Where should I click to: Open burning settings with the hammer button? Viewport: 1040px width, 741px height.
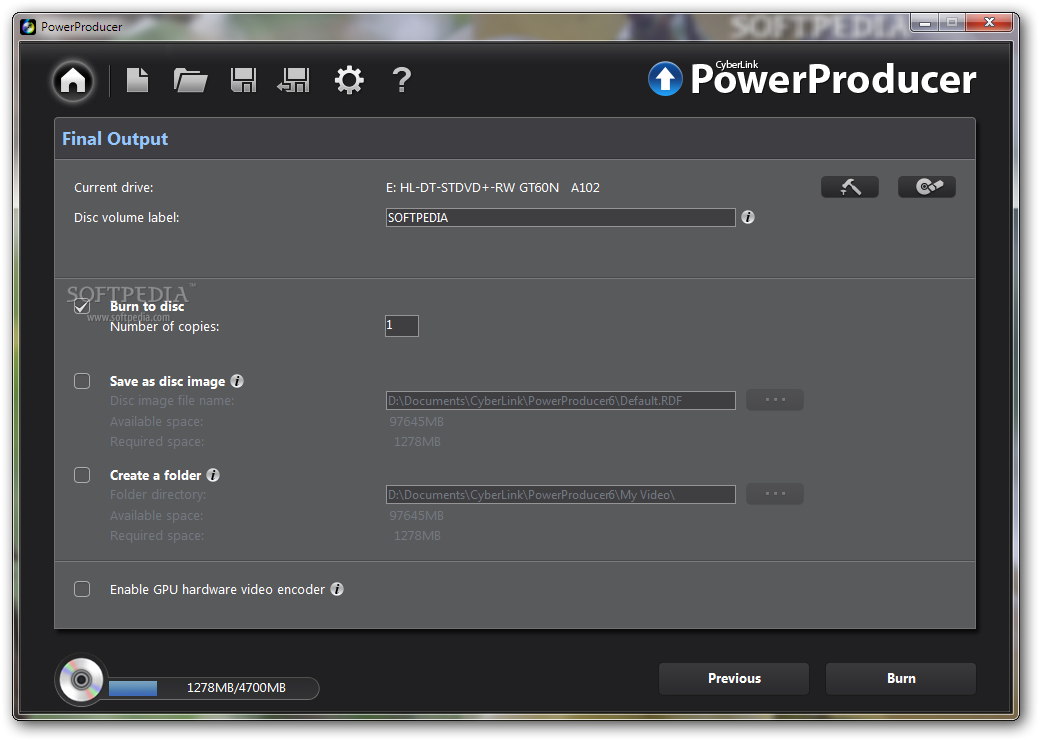850,187
